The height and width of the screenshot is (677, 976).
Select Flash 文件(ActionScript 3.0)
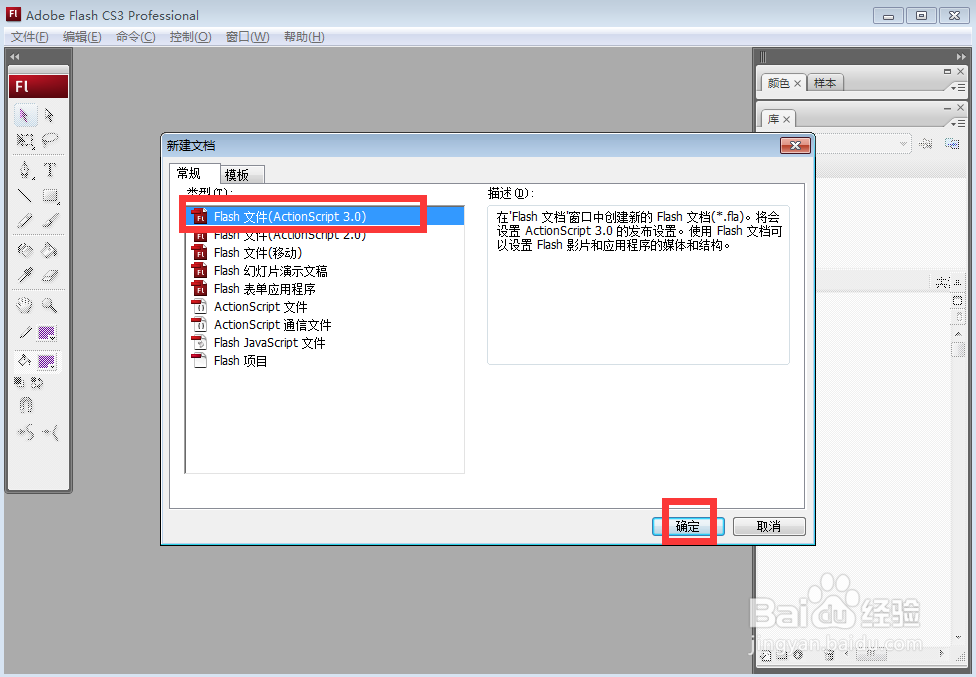point(325,217)
